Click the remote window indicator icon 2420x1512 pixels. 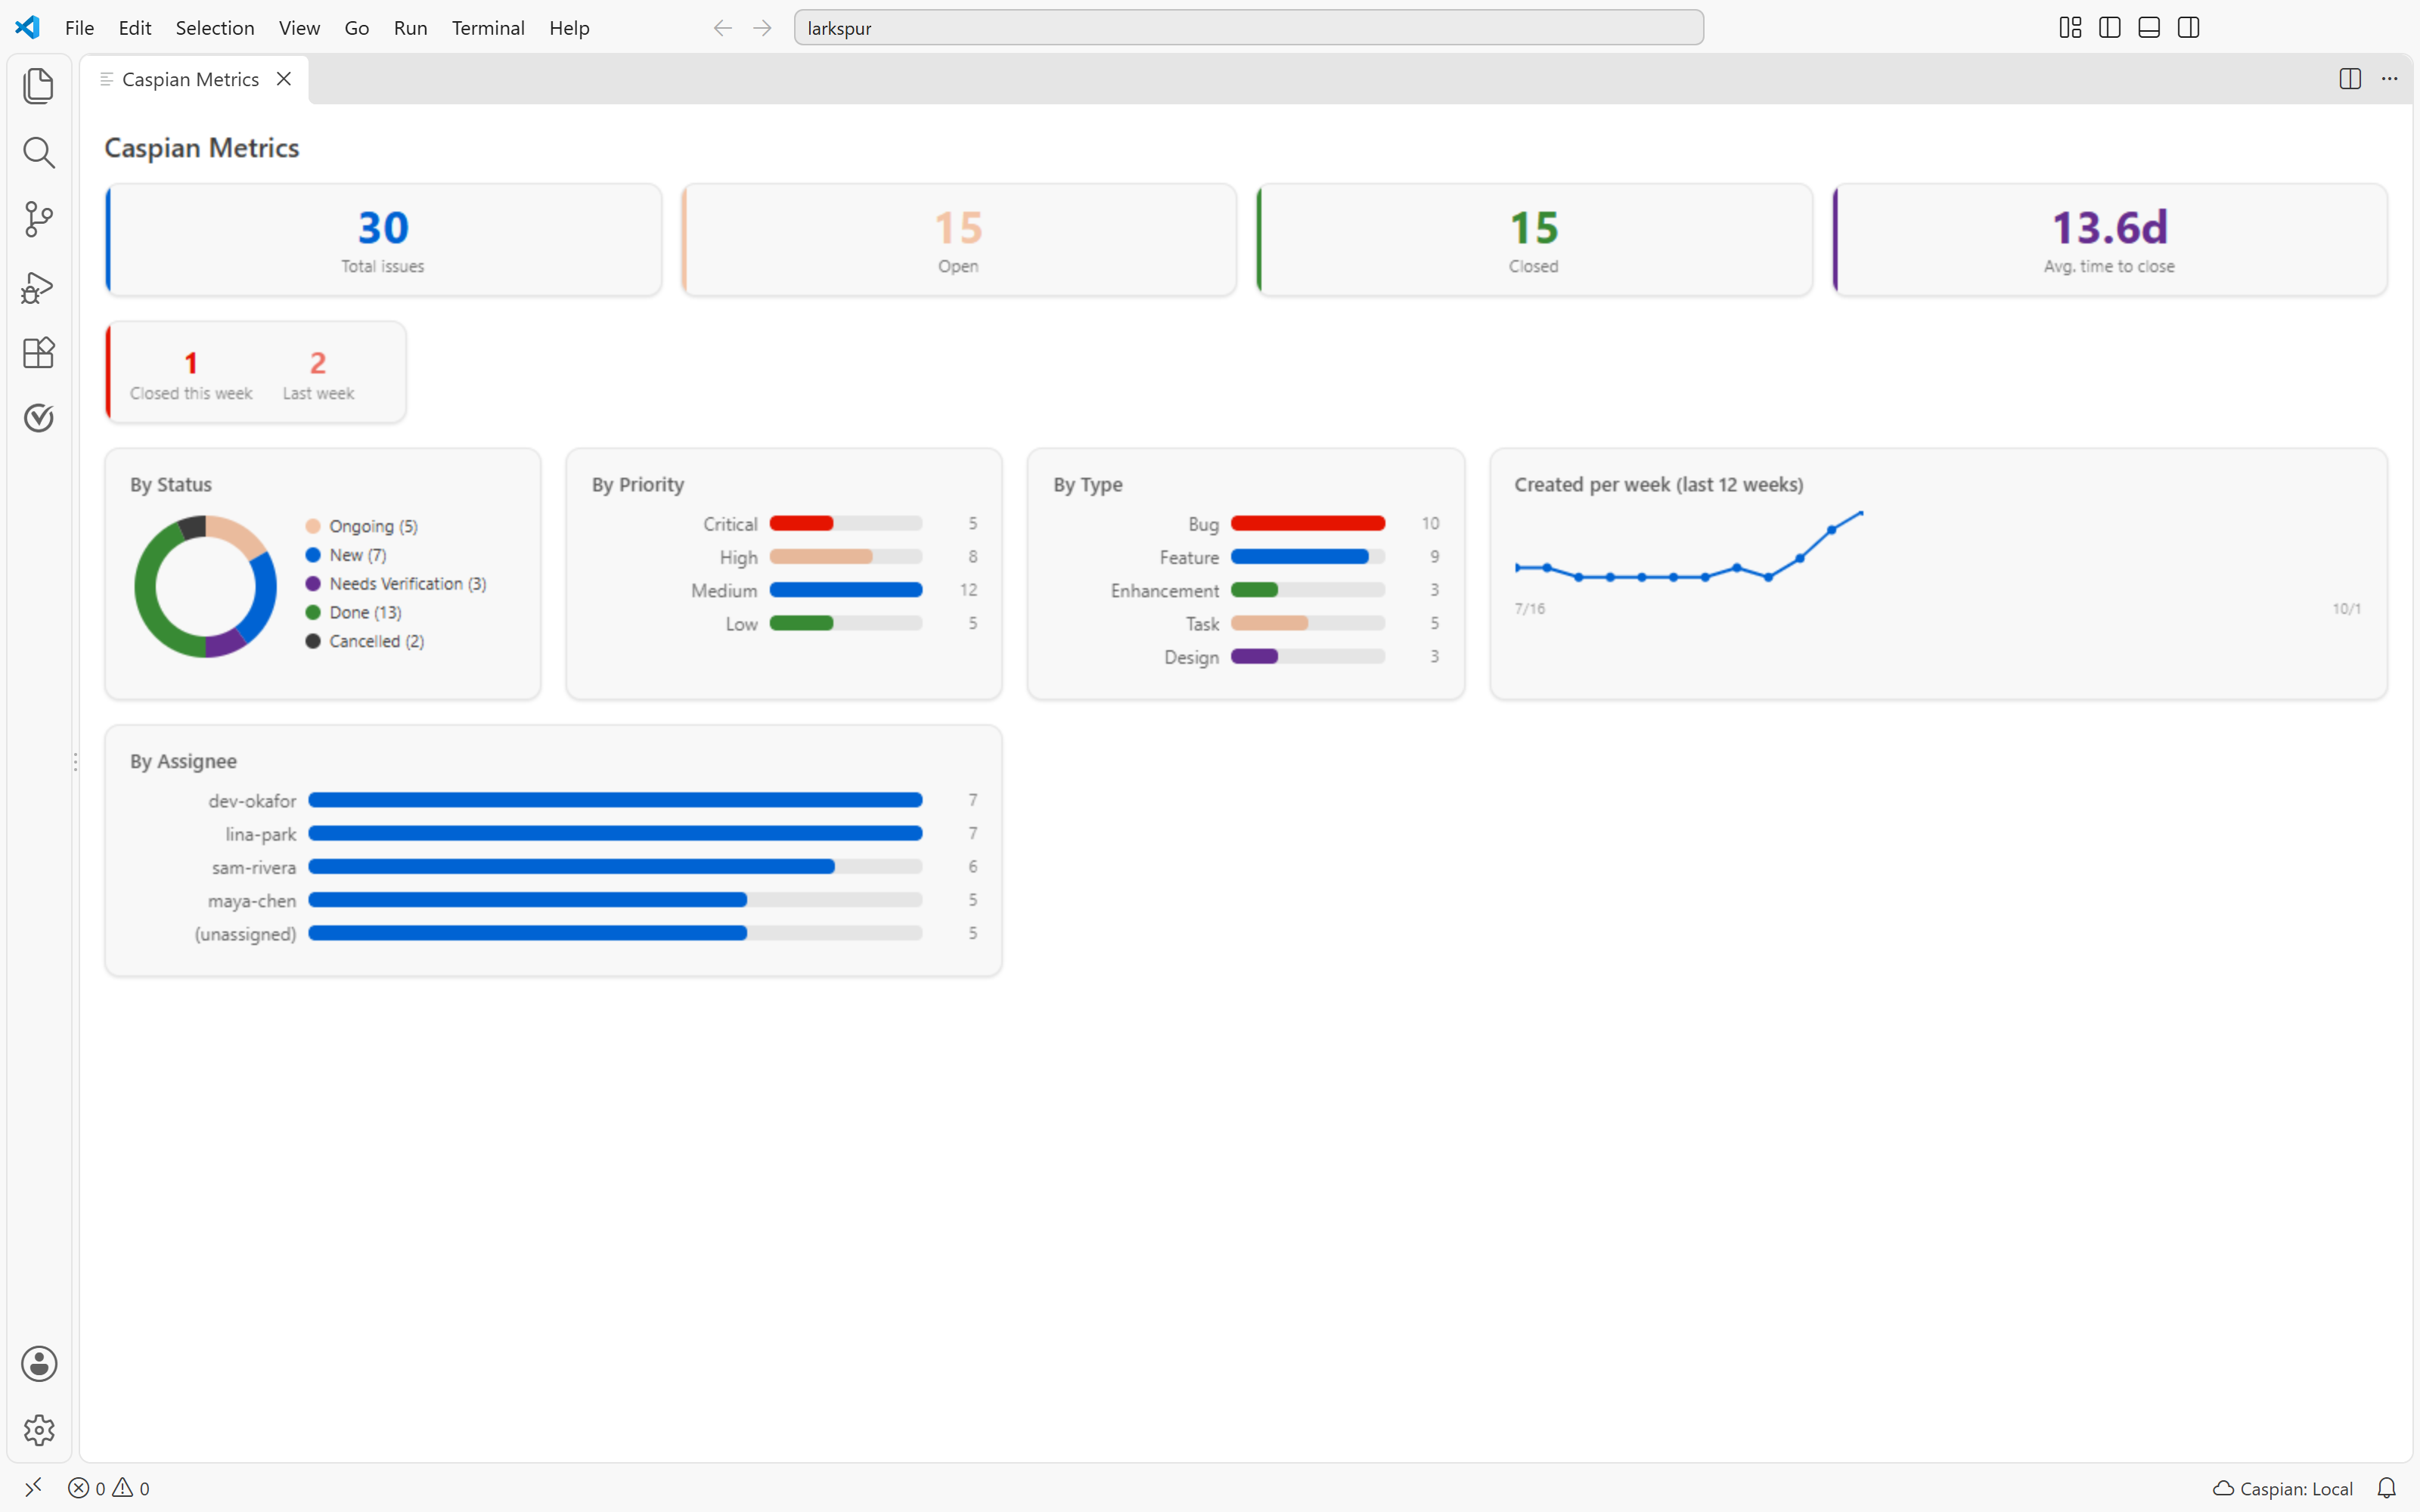(x=33, y=1488)
